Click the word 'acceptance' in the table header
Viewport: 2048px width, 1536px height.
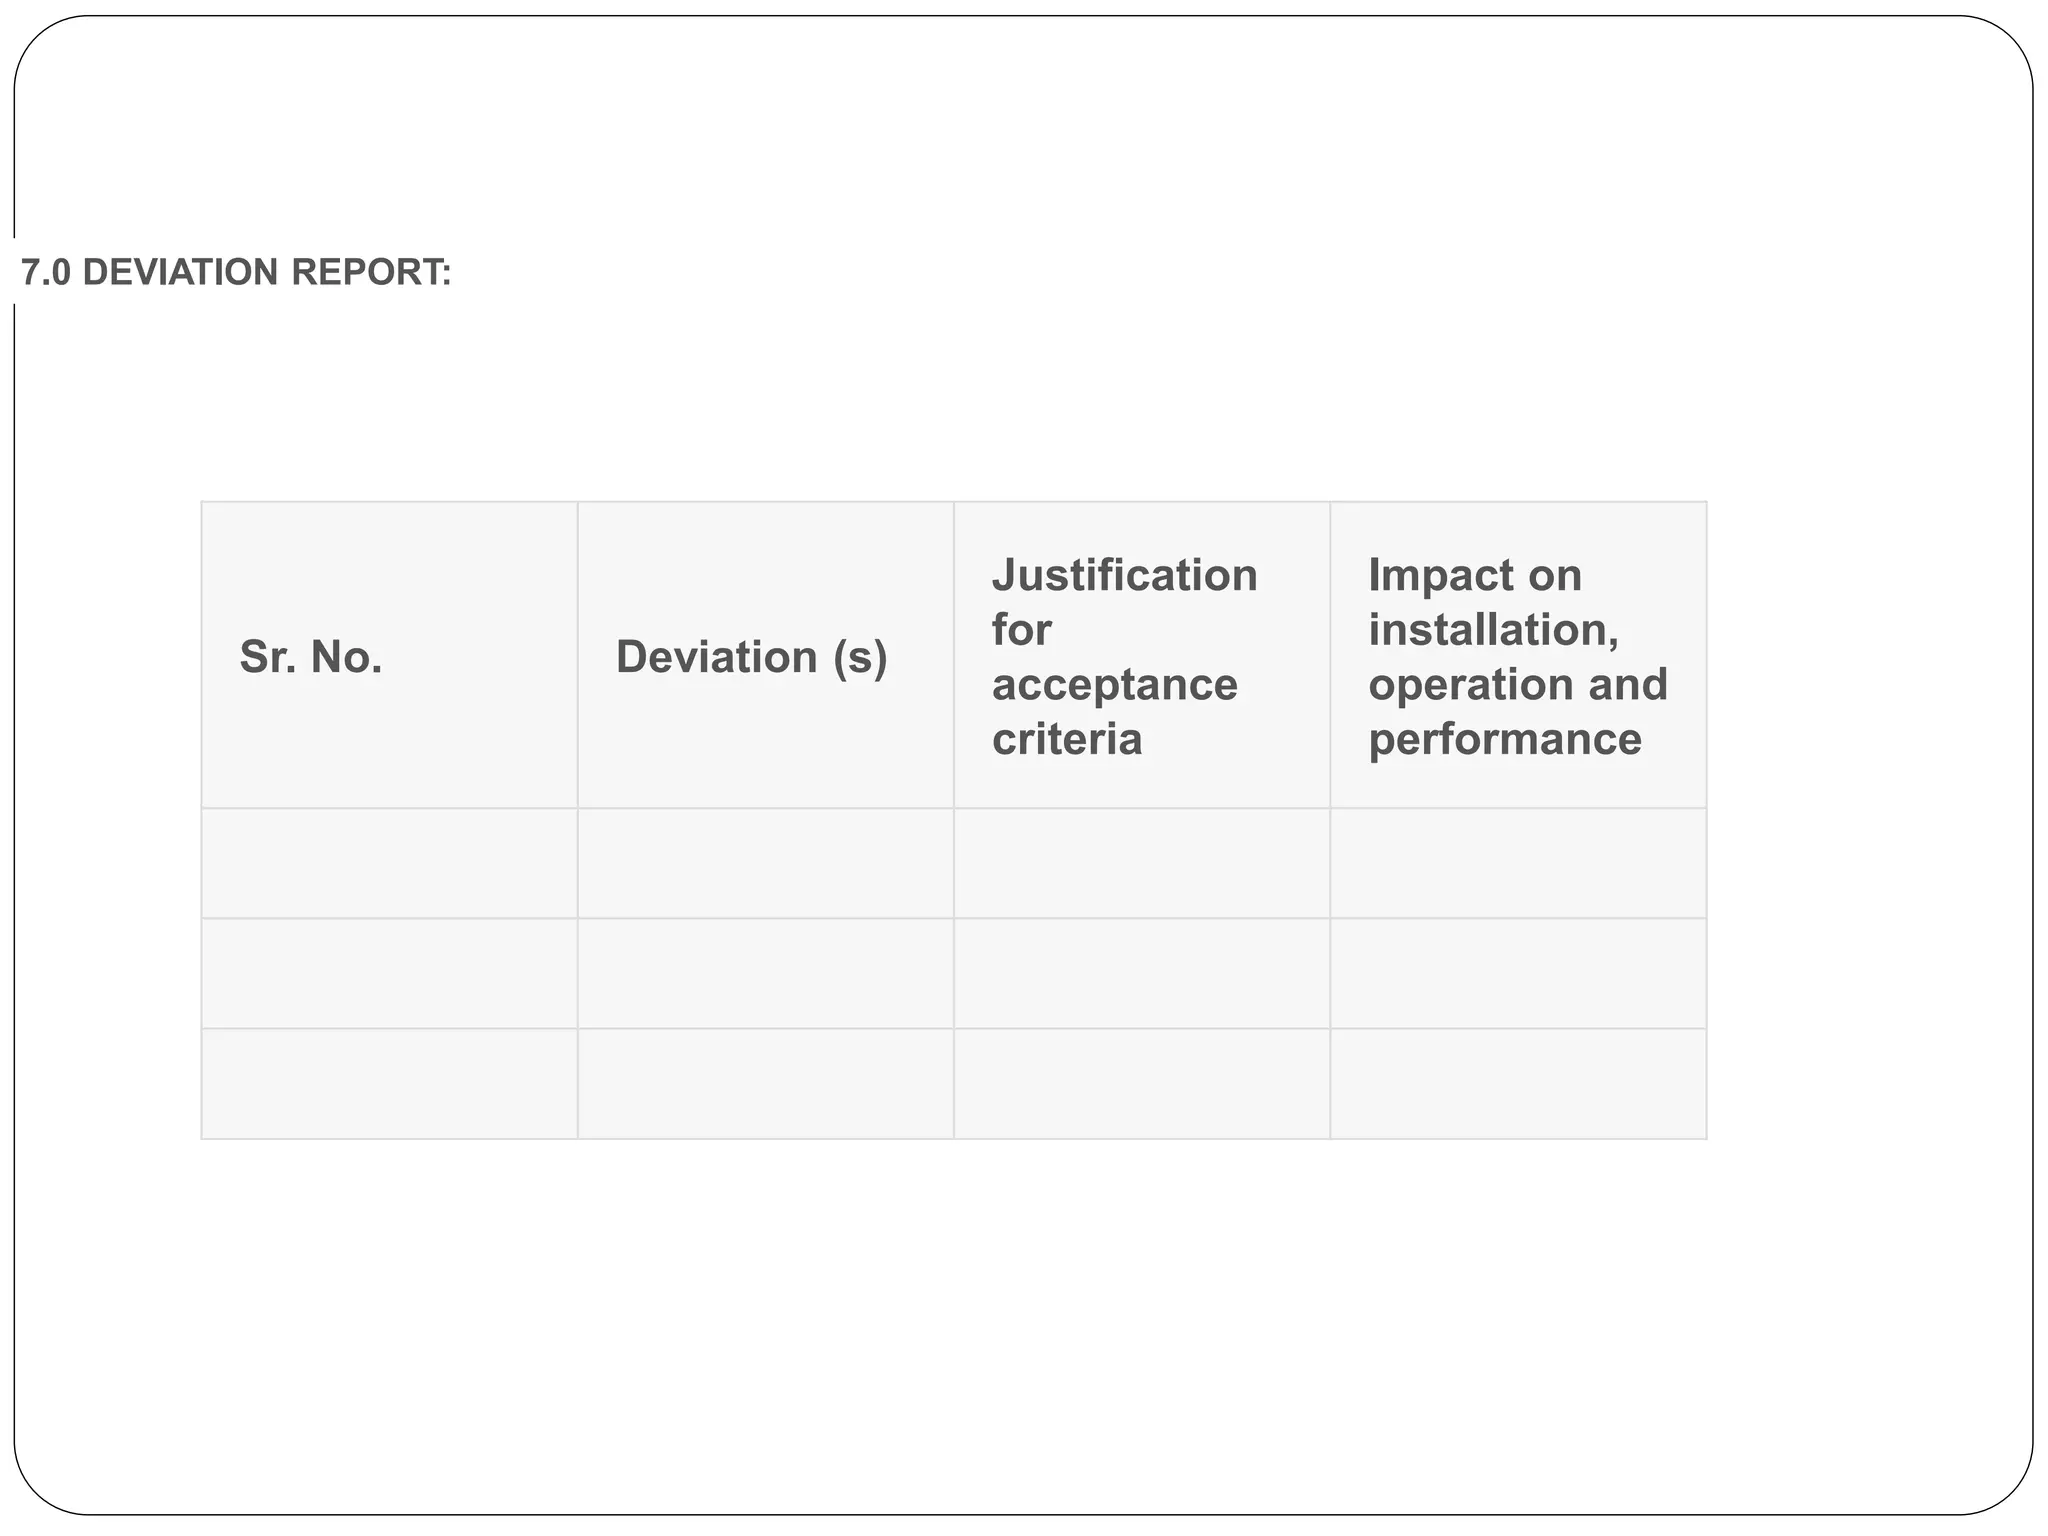[x=1114, y=685]
